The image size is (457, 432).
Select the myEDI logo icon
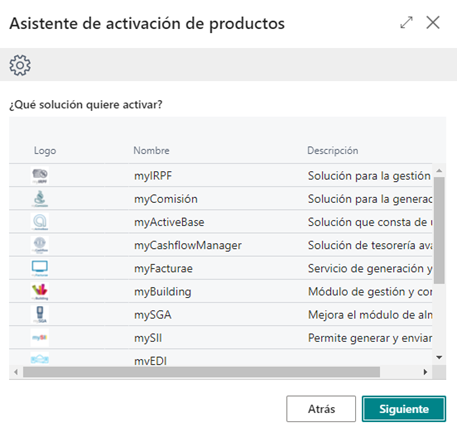tap(40, 359)
